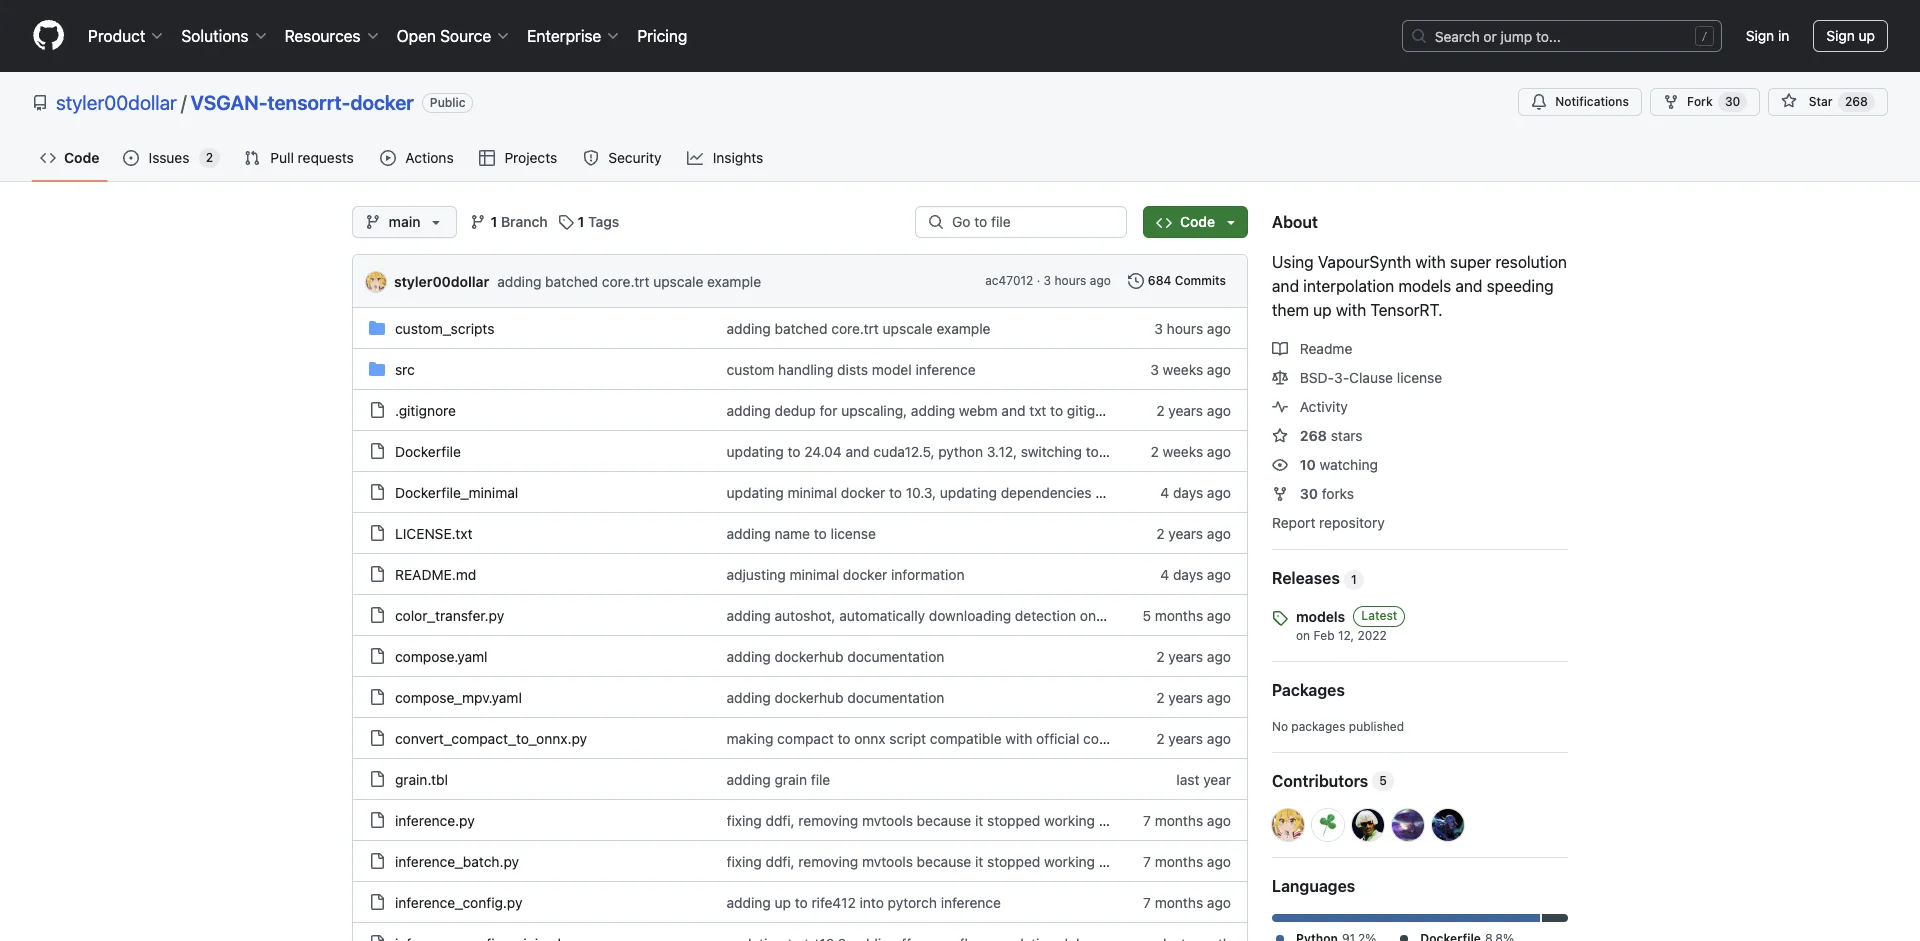The width and height of the screenshot is (1920, 941).
Task: Open the Actions tab
Action: (x=417, y=158)
